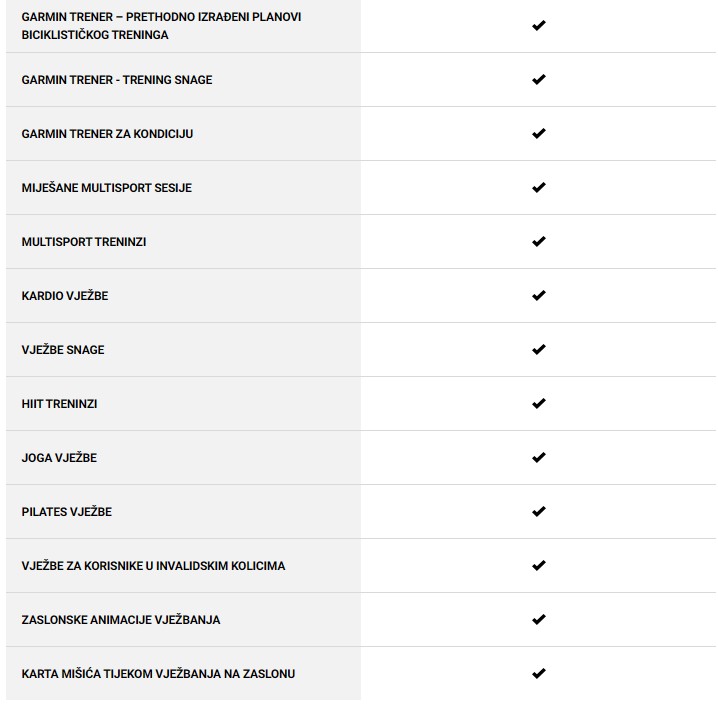718x710 pixels.
Task: Click the Garmin Trener - Trening snage label
Action: tap(117, 80)
